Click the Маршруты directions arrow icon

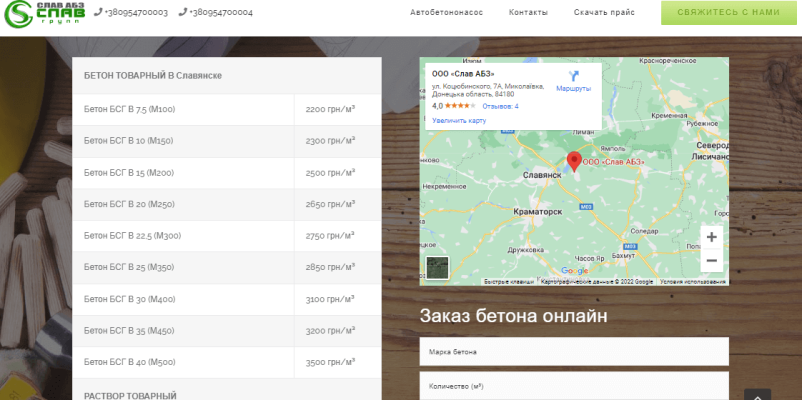point(573,76)
